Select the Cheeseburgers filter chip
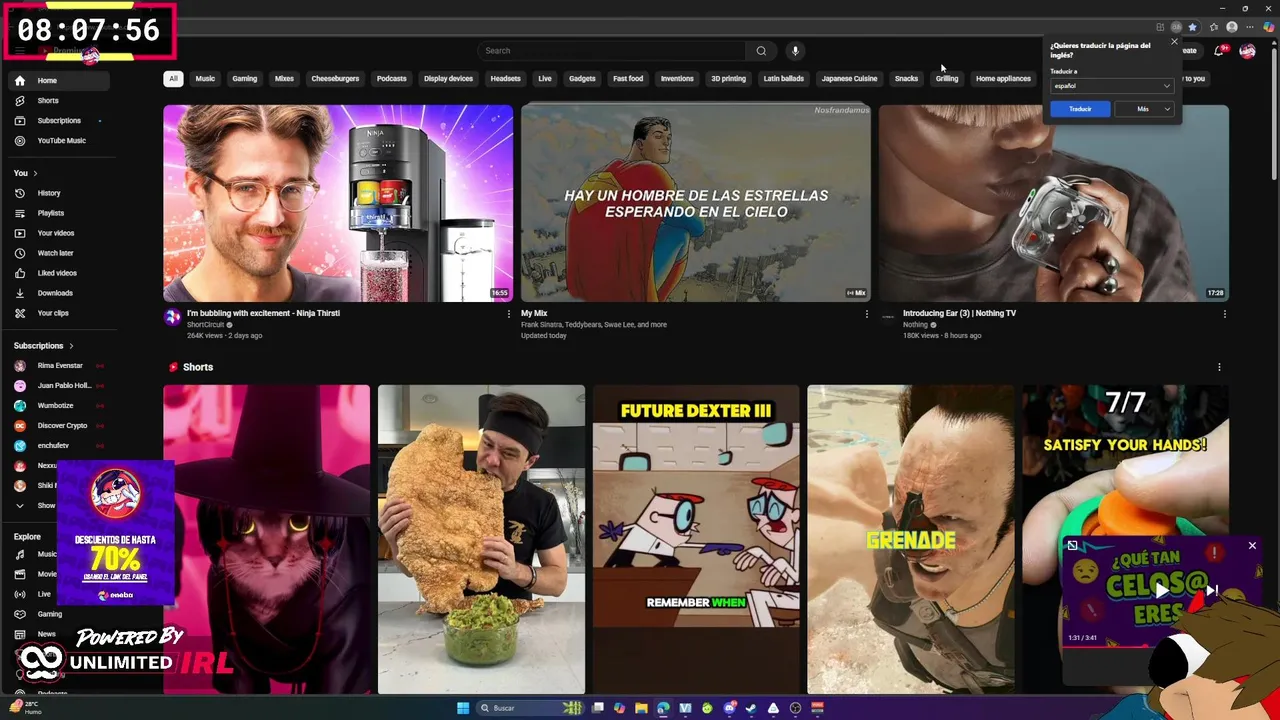The width and height of the screenshot is (1280, 720). (335, 79)
